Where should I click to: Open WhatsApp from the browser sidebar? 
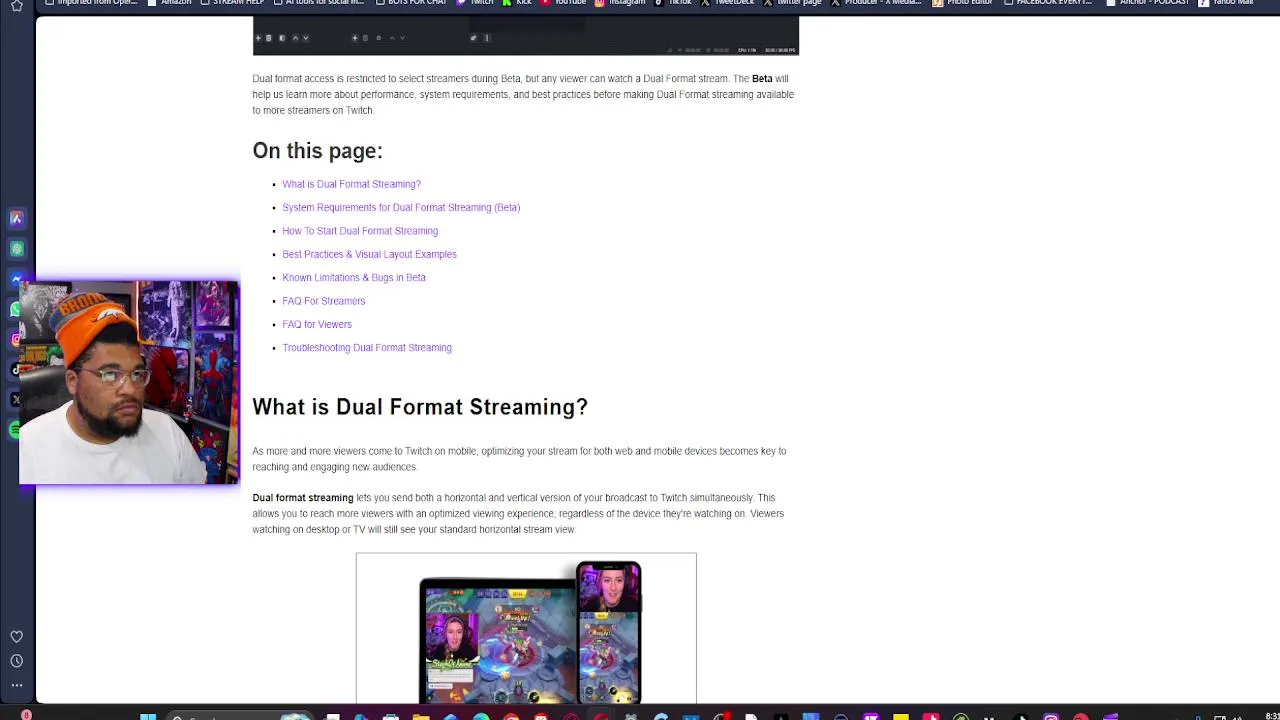[x=14, y=309]
